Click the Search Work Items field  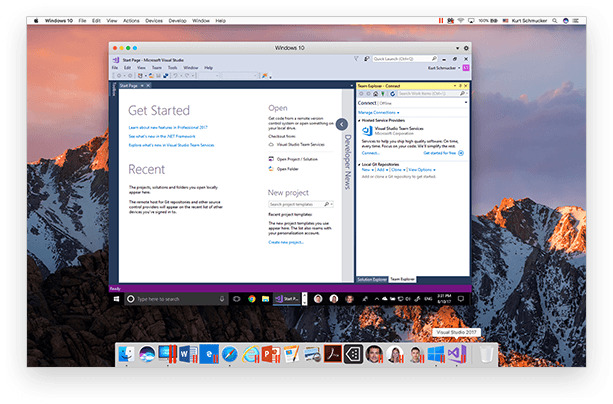(432, 94)
